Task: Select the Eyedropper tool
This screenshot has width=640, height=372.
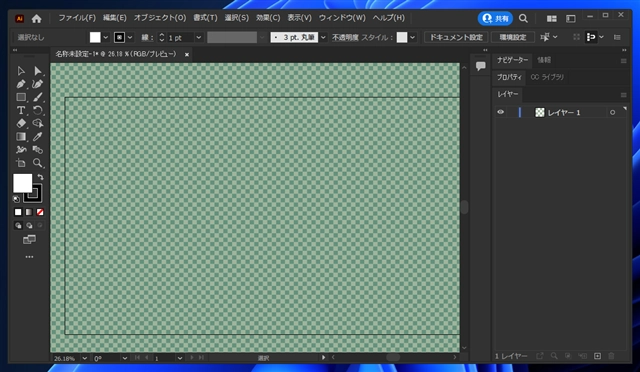Action: coord(38,136)
